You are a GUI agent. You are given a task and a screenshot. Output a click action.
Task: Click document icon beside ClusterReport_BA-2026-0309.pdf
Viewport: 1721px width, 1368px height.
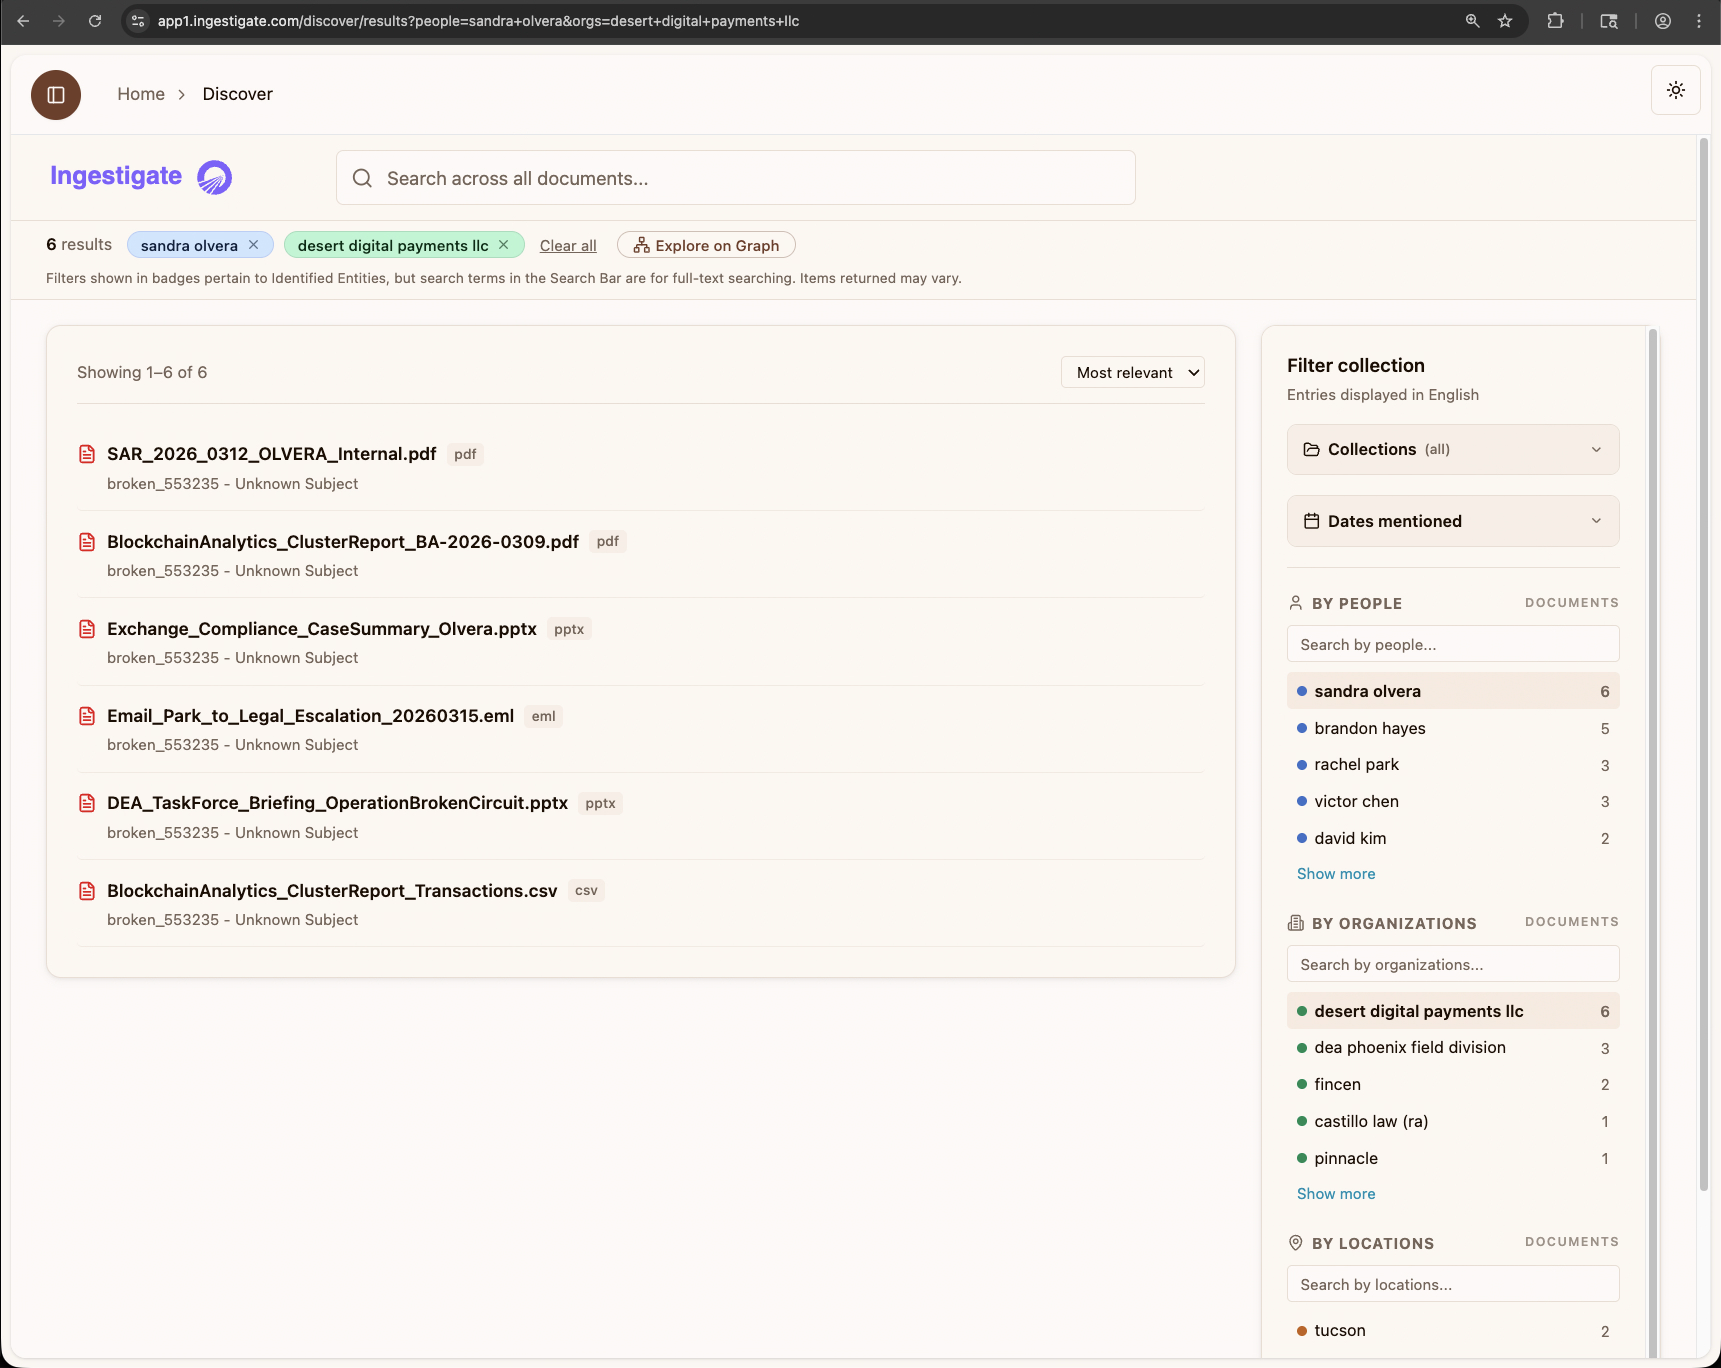(87, 542)
